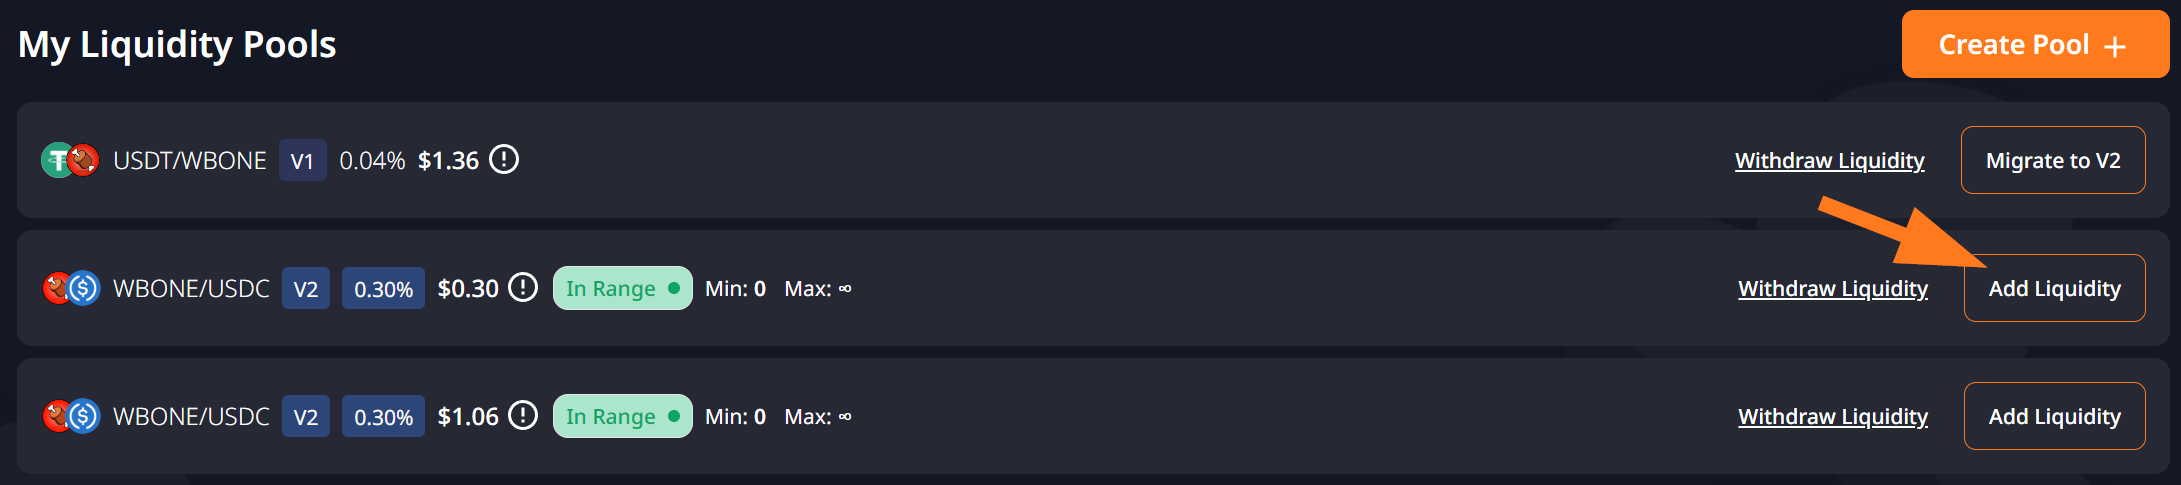Viewport: 2181px width, 485px height.
Task: Withdraw liquidity from the $0.30 WBONE/USDC pool
Action: 1832,289
